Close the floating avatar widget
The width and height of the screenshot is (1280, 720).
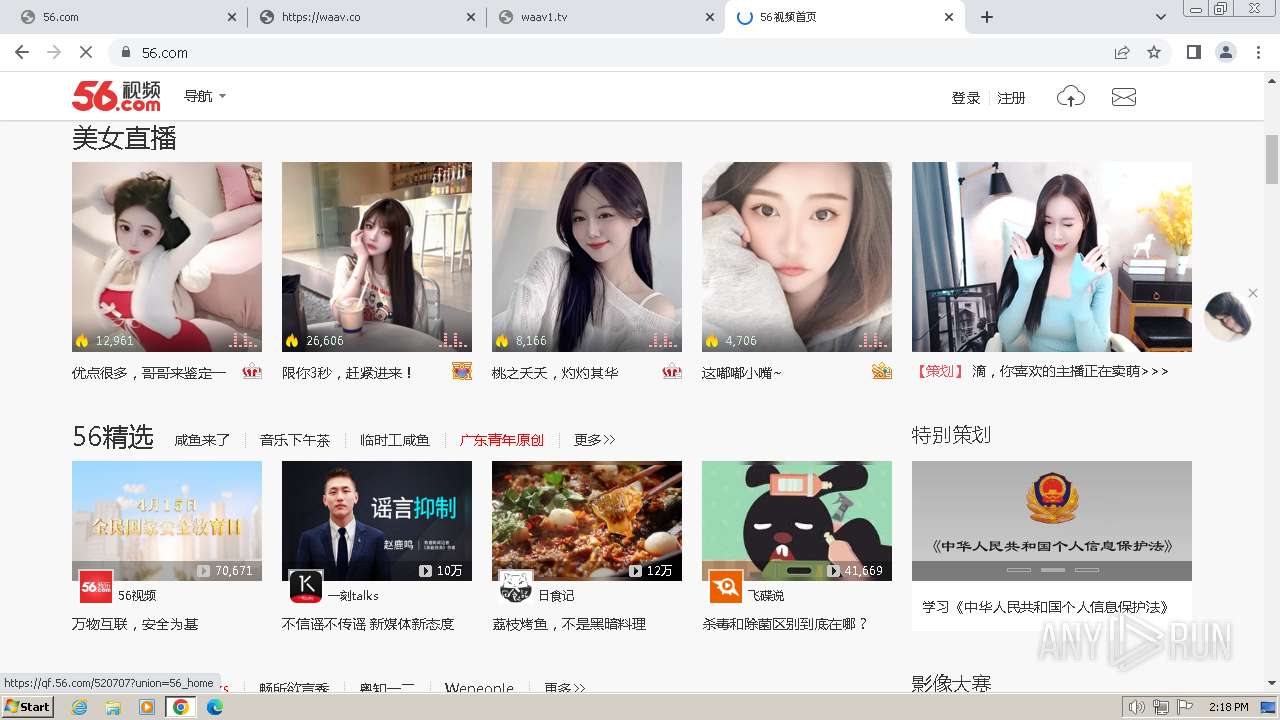1253,293
